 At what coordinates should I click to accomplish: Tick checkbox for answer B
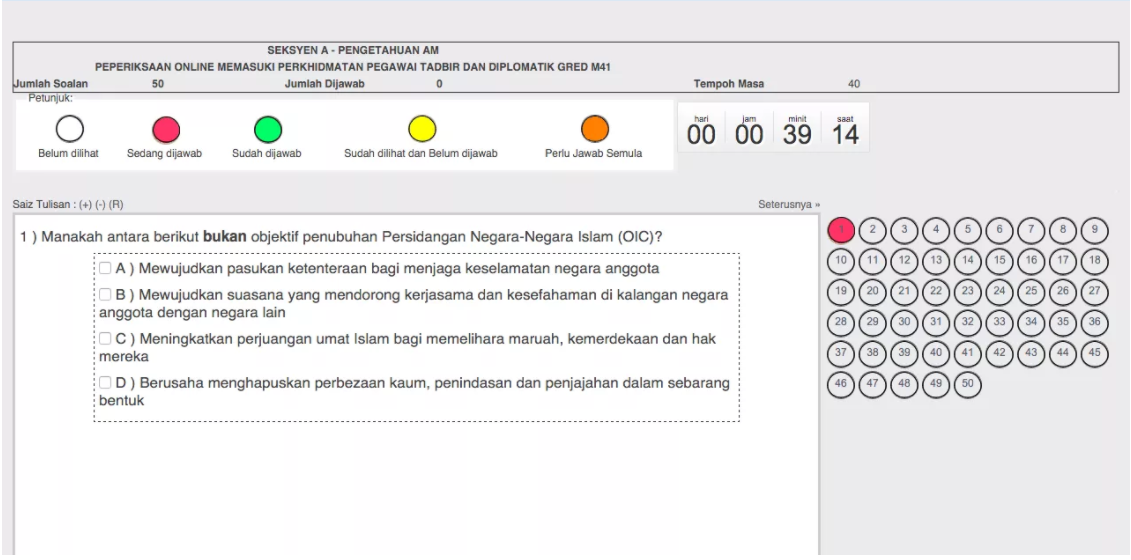(x=105, y=294)
